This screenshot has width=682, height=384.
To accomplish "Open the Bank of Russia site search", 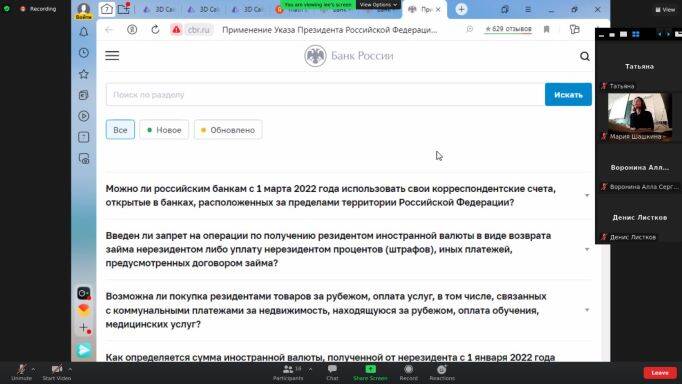I will point(585,56).
